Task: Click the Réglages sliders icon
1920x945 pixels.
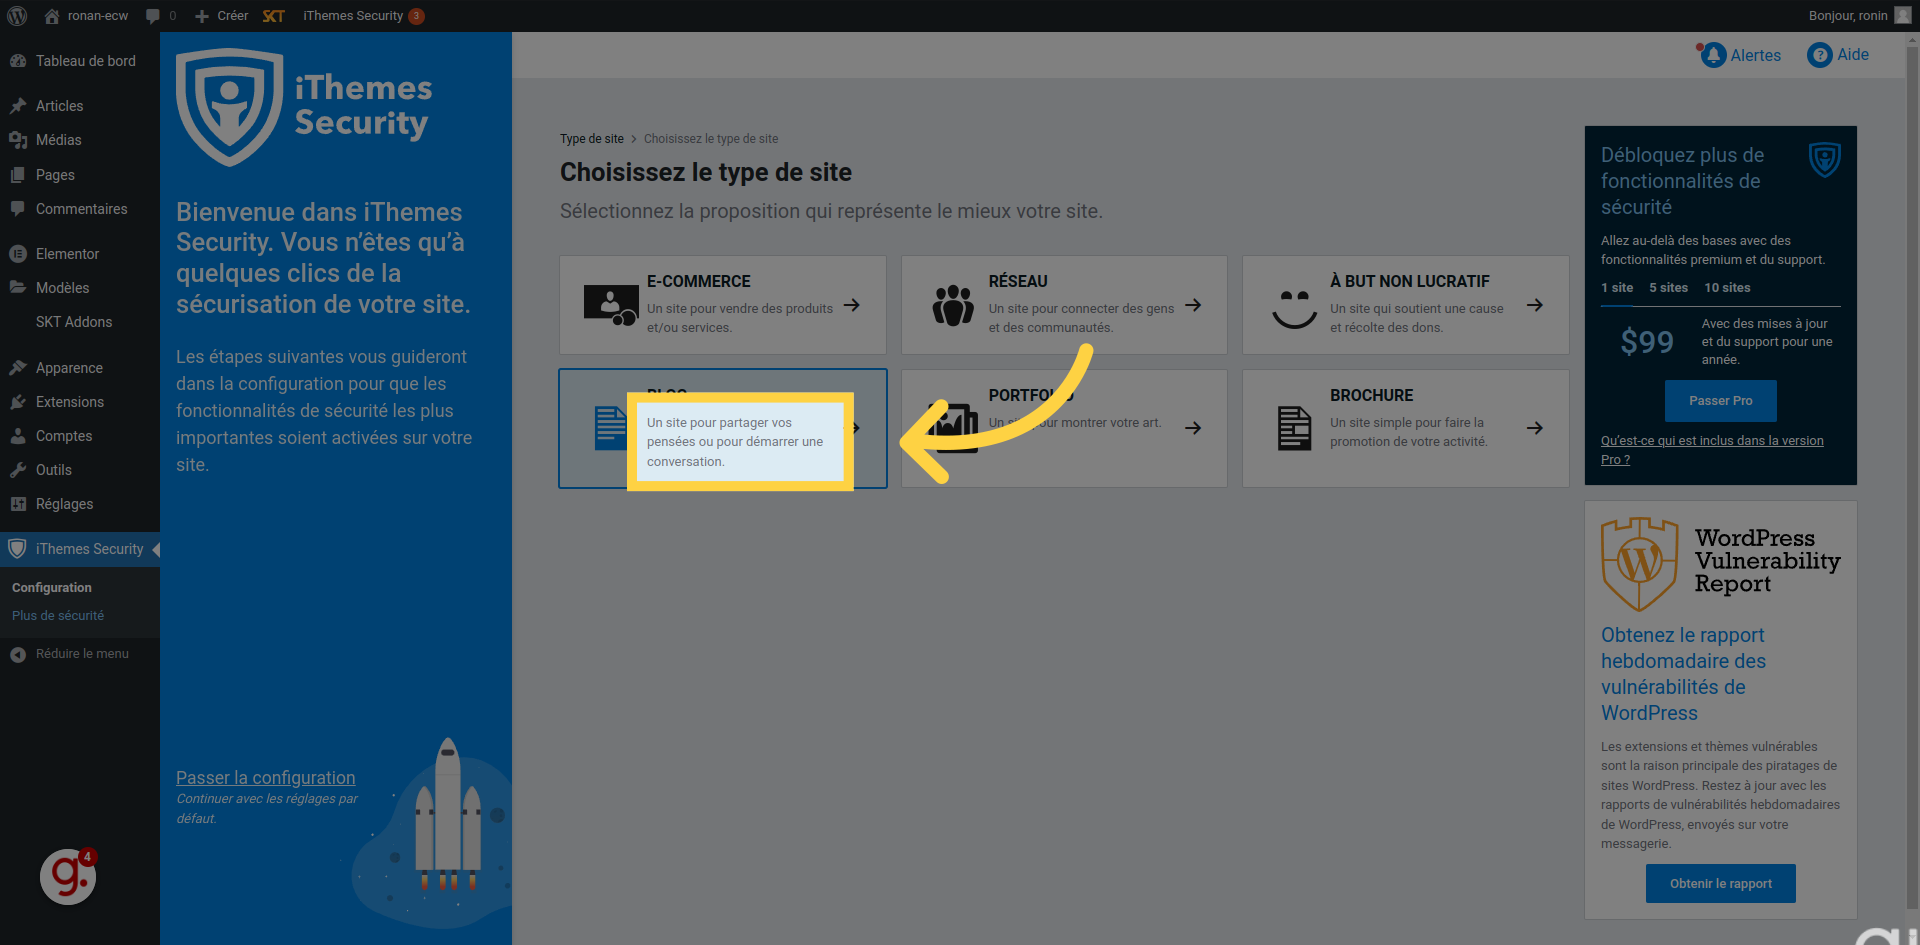Action: tap(18, 504)
